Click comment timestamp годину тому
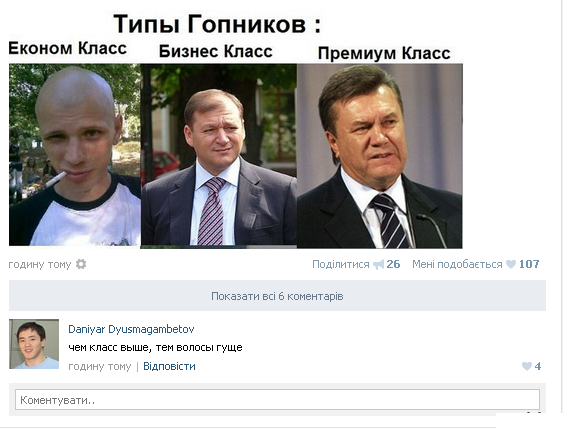The image size is (569, 429). point(100,367)
